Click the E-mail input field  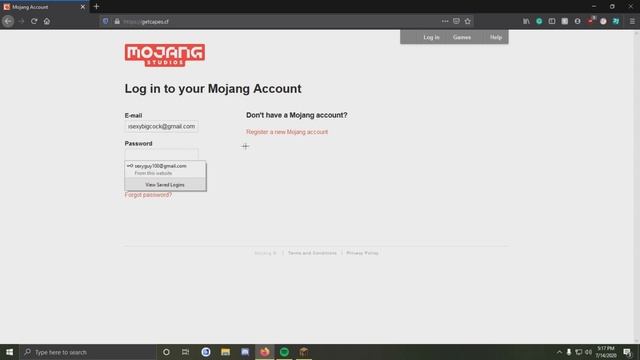pos(162,127)
